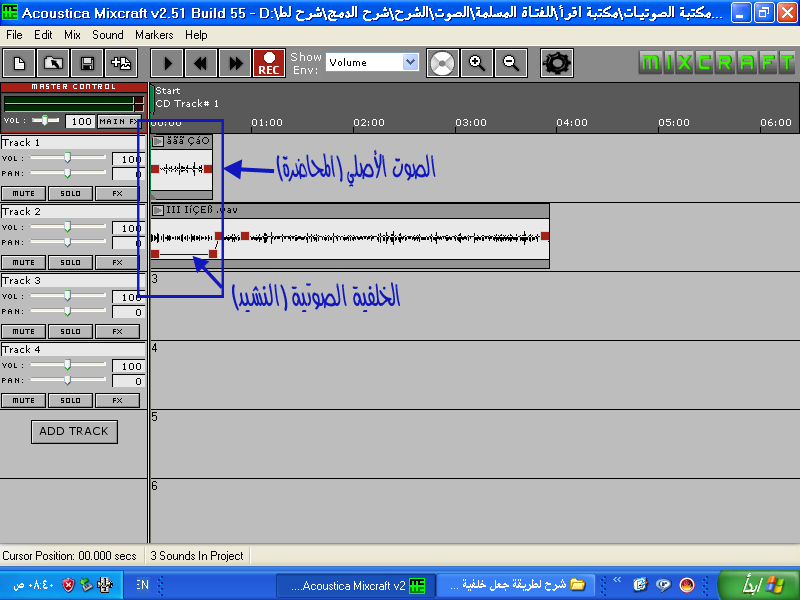Switch to the Acoustica Mixcraft taskbar button
The width and height of the screenshot is (800, 600).
tap(356, 586)
